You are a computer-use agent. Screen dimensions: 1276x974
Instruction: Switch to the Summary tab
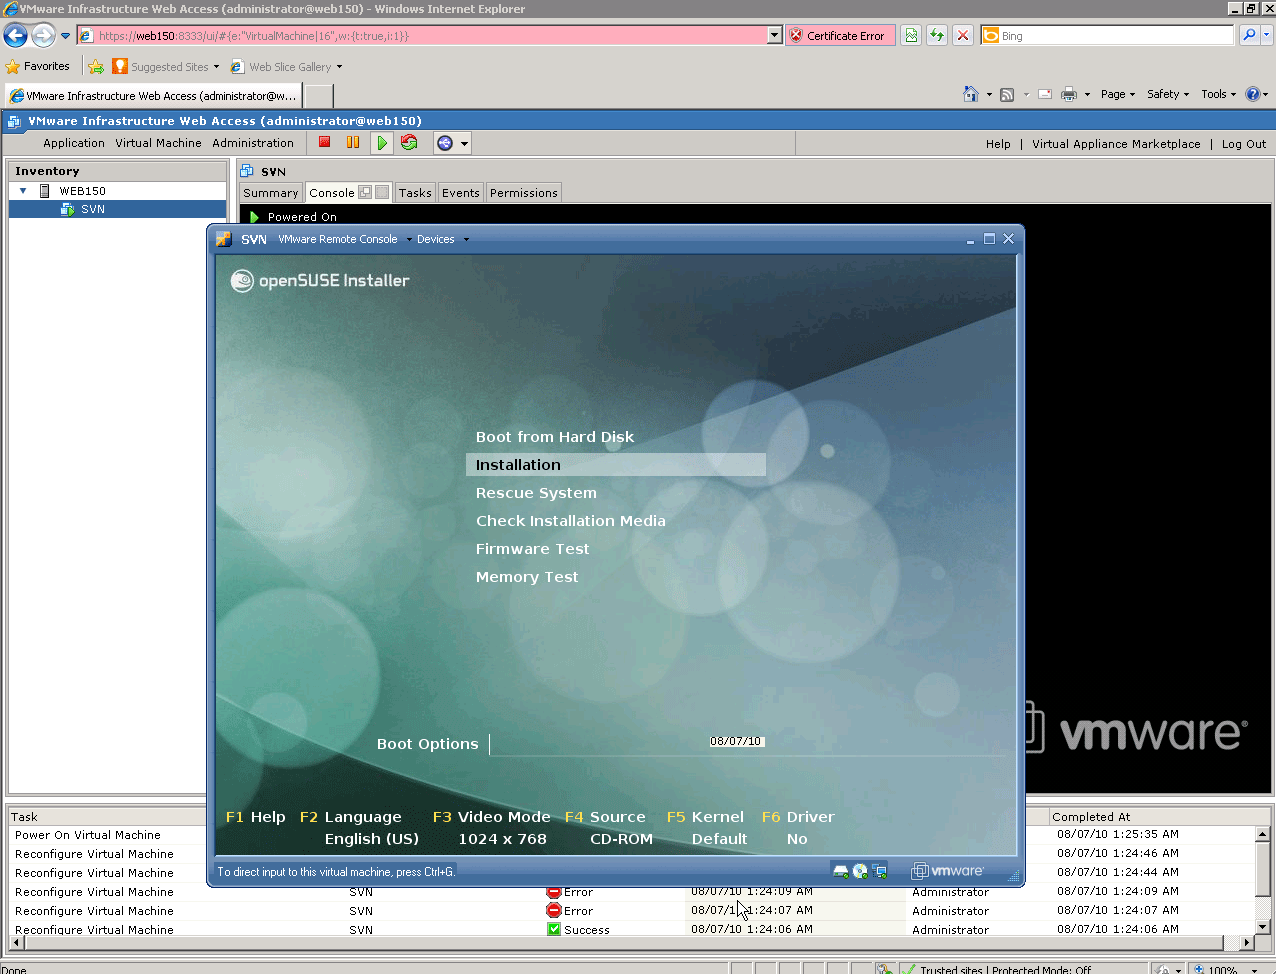(271, 193)
